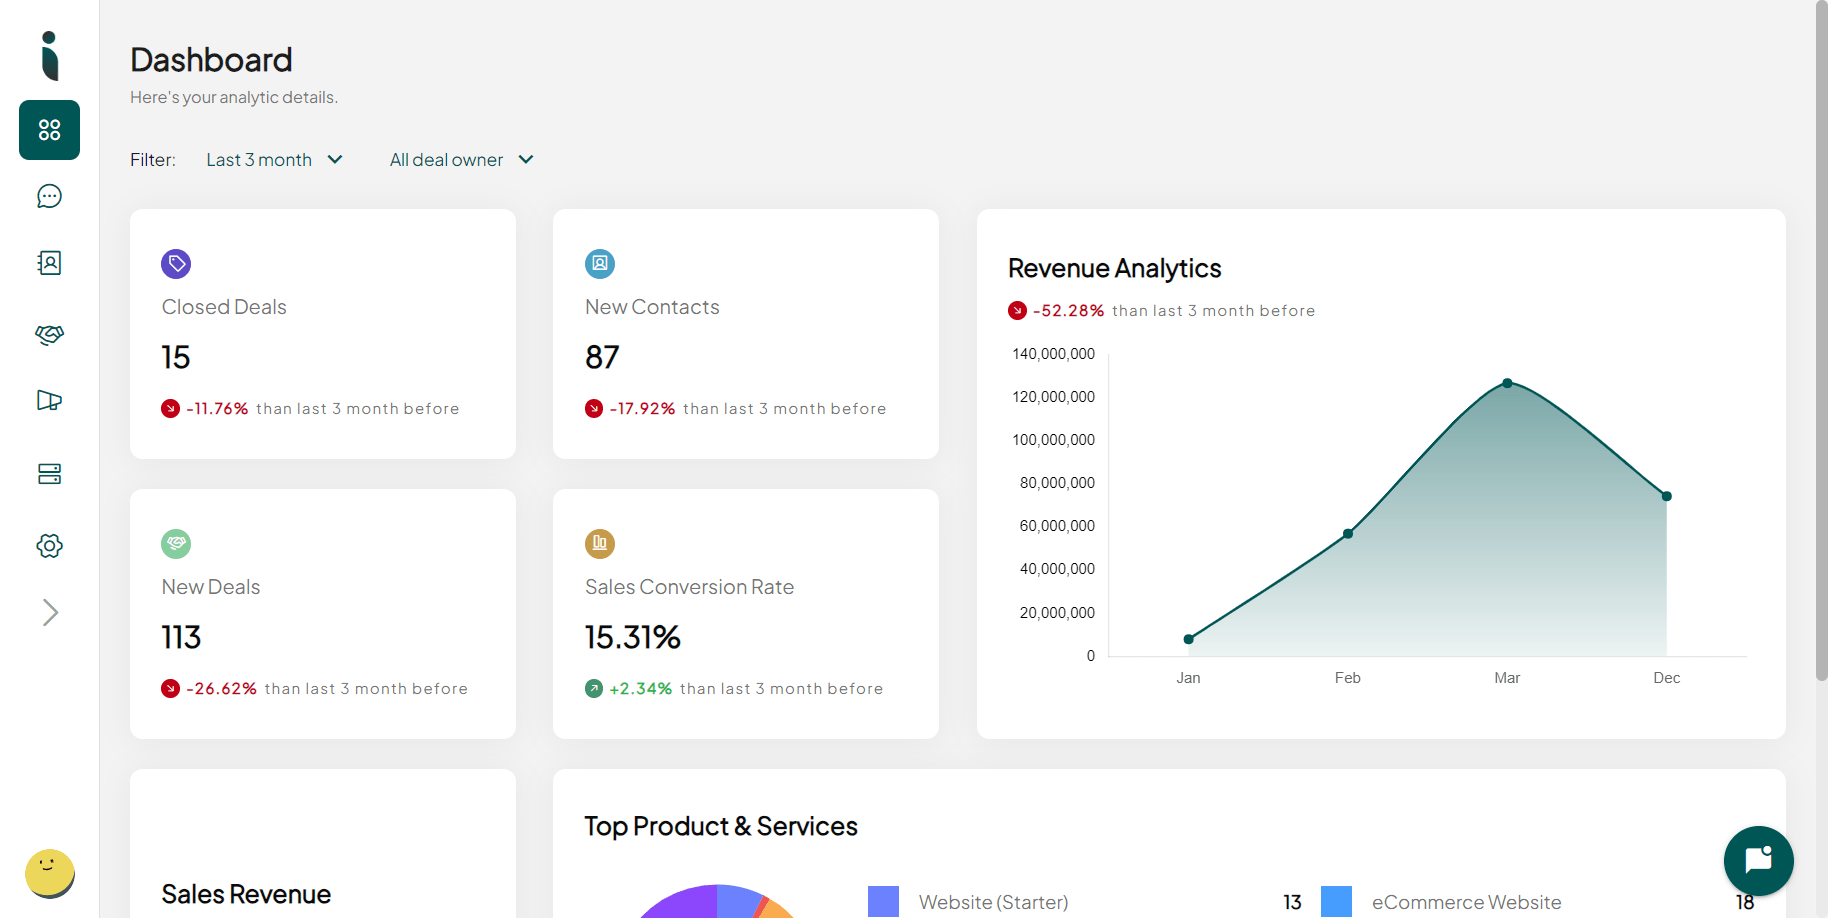Open the Dashboard sidebar icon

coord(49,130)
